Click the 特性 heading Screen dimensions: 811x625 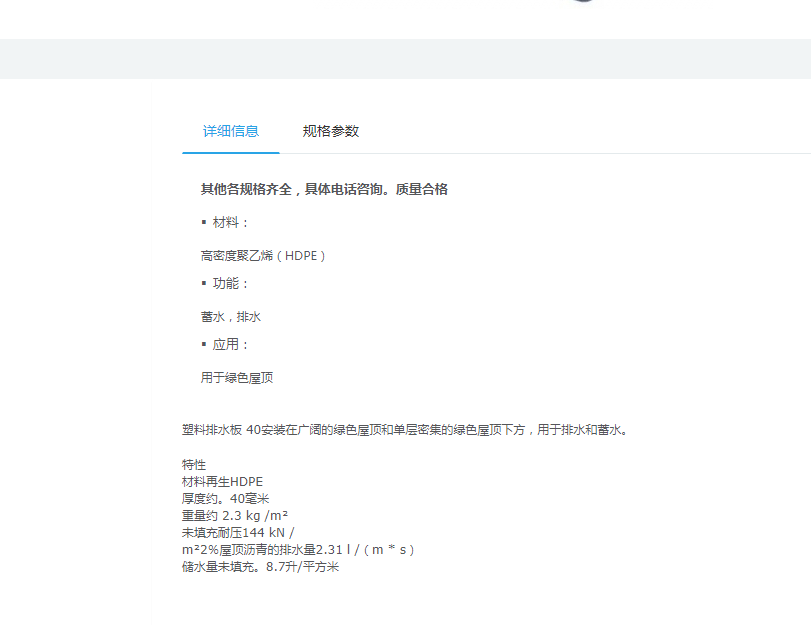(x=194, y=465)
